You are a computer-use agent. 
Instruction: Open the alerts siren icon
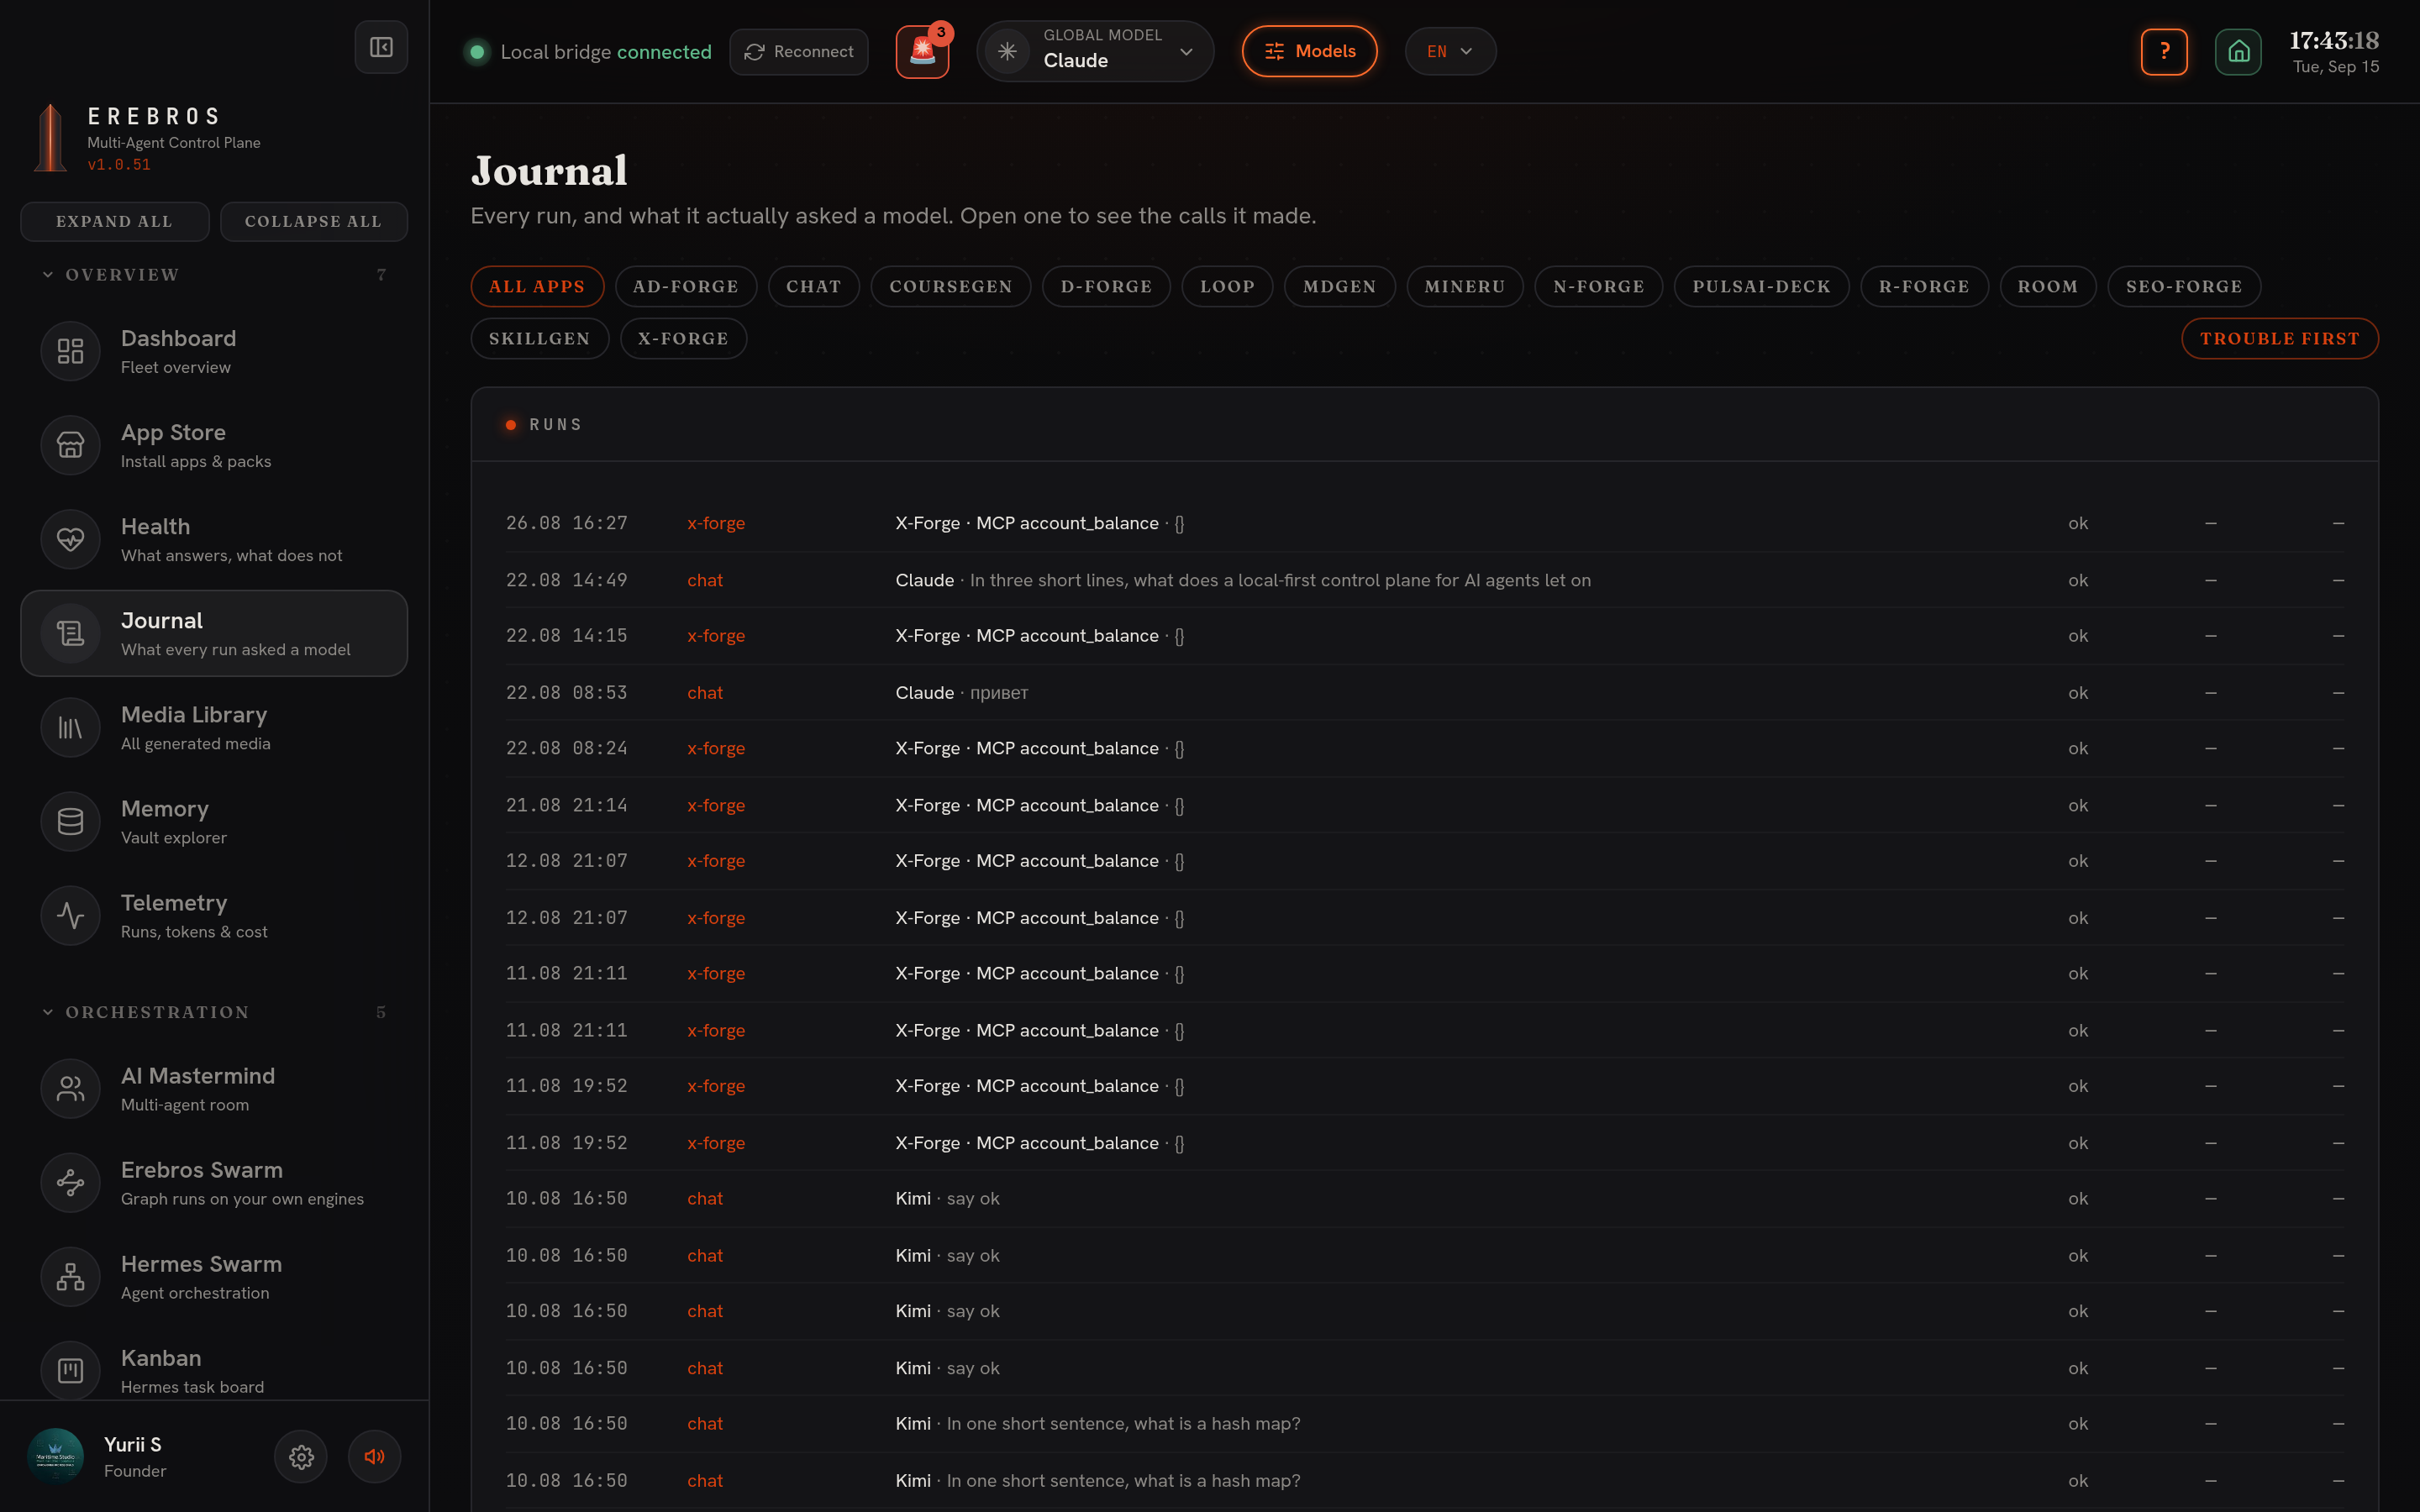tap(922, 52)
